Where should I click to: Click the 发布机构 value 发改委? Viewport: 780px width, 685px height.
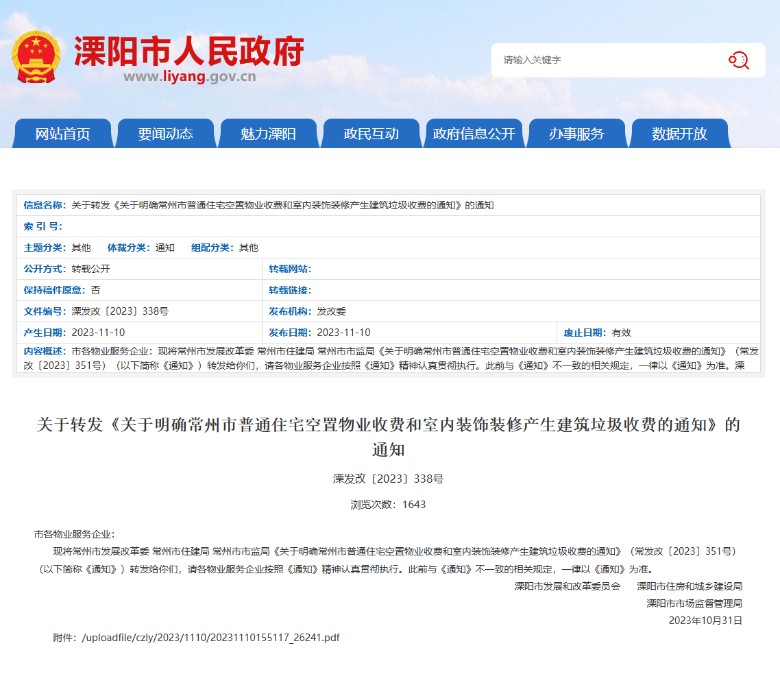coord(331,311)
